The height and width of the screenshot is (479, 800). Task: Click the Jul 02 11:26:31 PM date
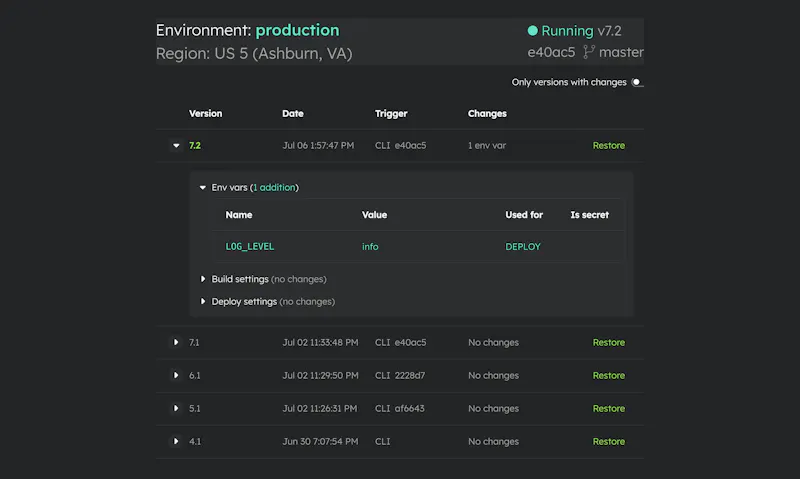click(x=320, y=409)
